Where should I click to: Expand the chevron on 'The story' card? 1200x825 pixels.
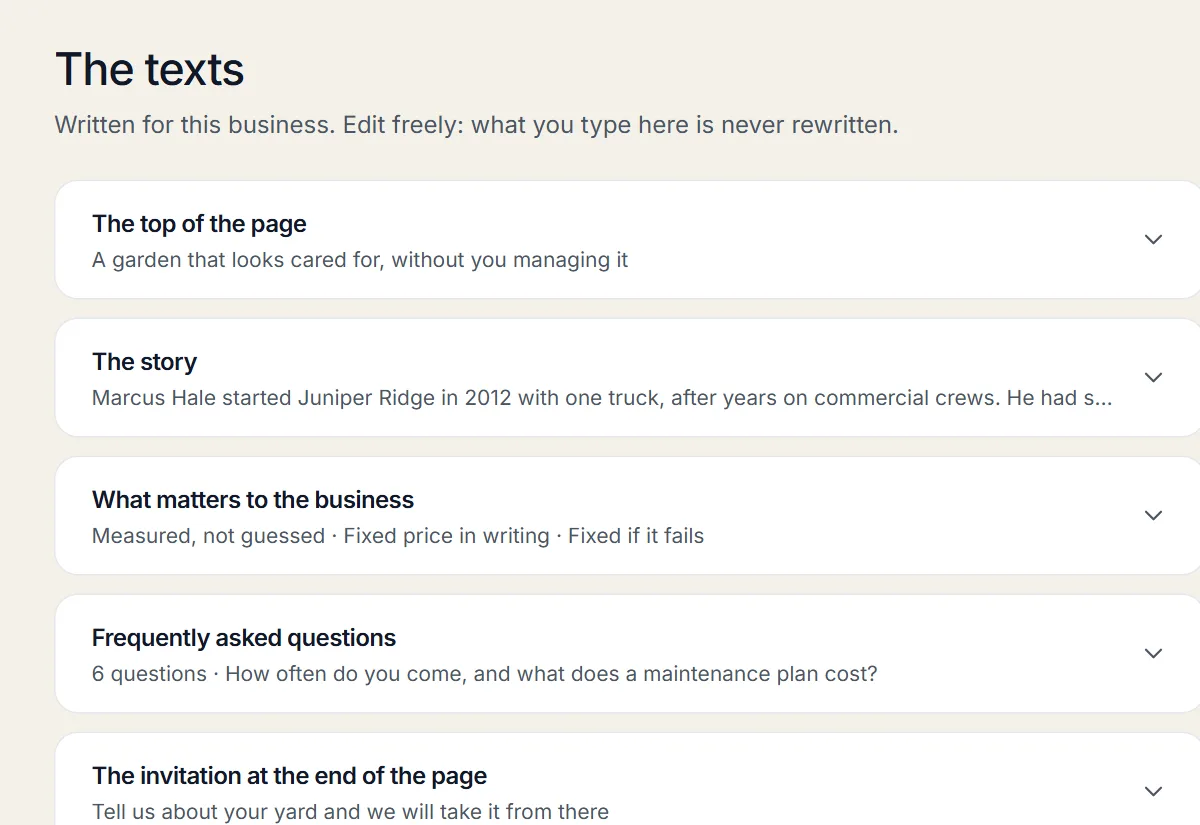click(x=1153, y=378)
